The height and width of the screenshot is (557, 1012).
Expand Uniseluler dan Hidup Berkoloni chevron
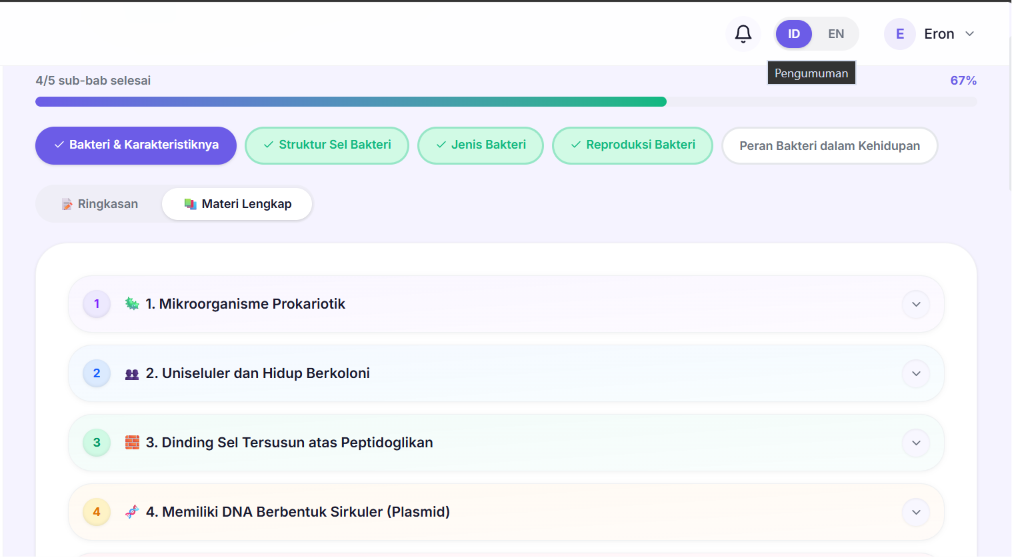tap(916, 373)
